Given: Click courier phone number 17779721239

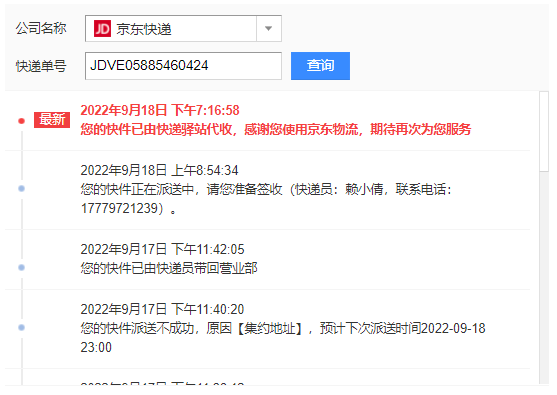Looking at the screenshot, I should point(119,208).
